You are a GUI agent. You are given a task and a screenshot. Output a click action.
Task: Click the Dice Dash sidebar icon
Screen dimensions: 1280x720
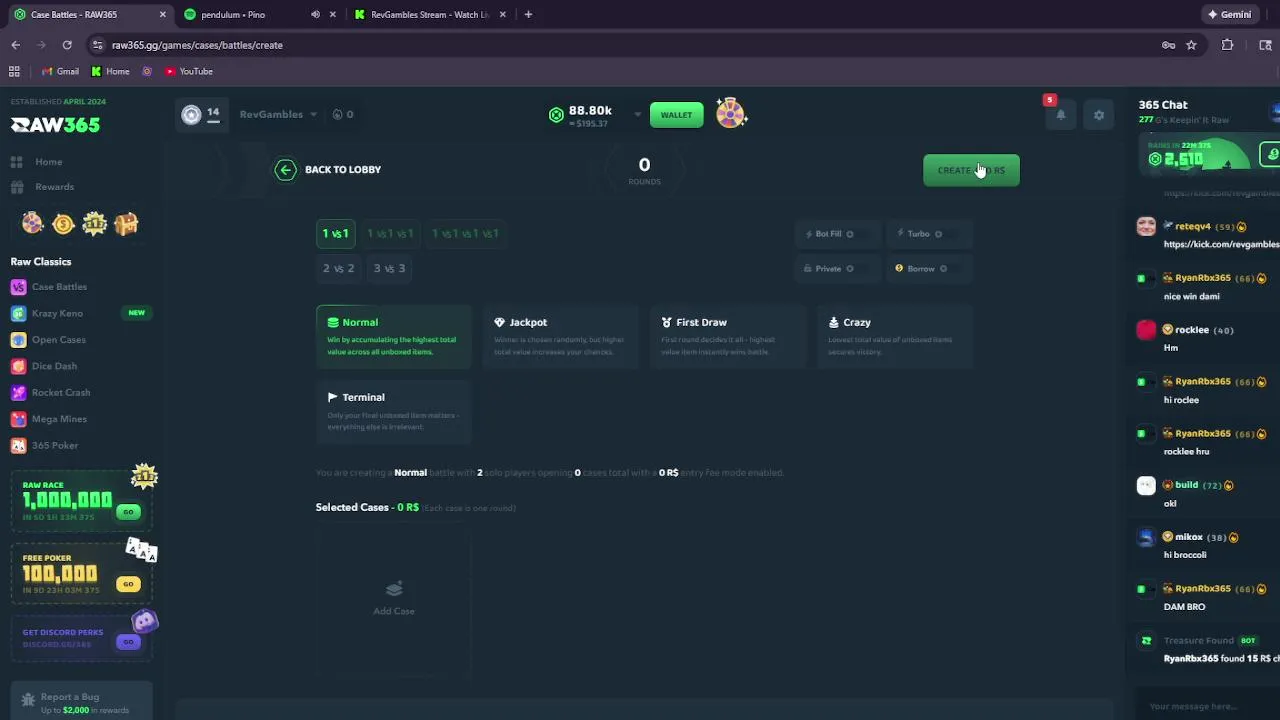(x=18, y=366)
